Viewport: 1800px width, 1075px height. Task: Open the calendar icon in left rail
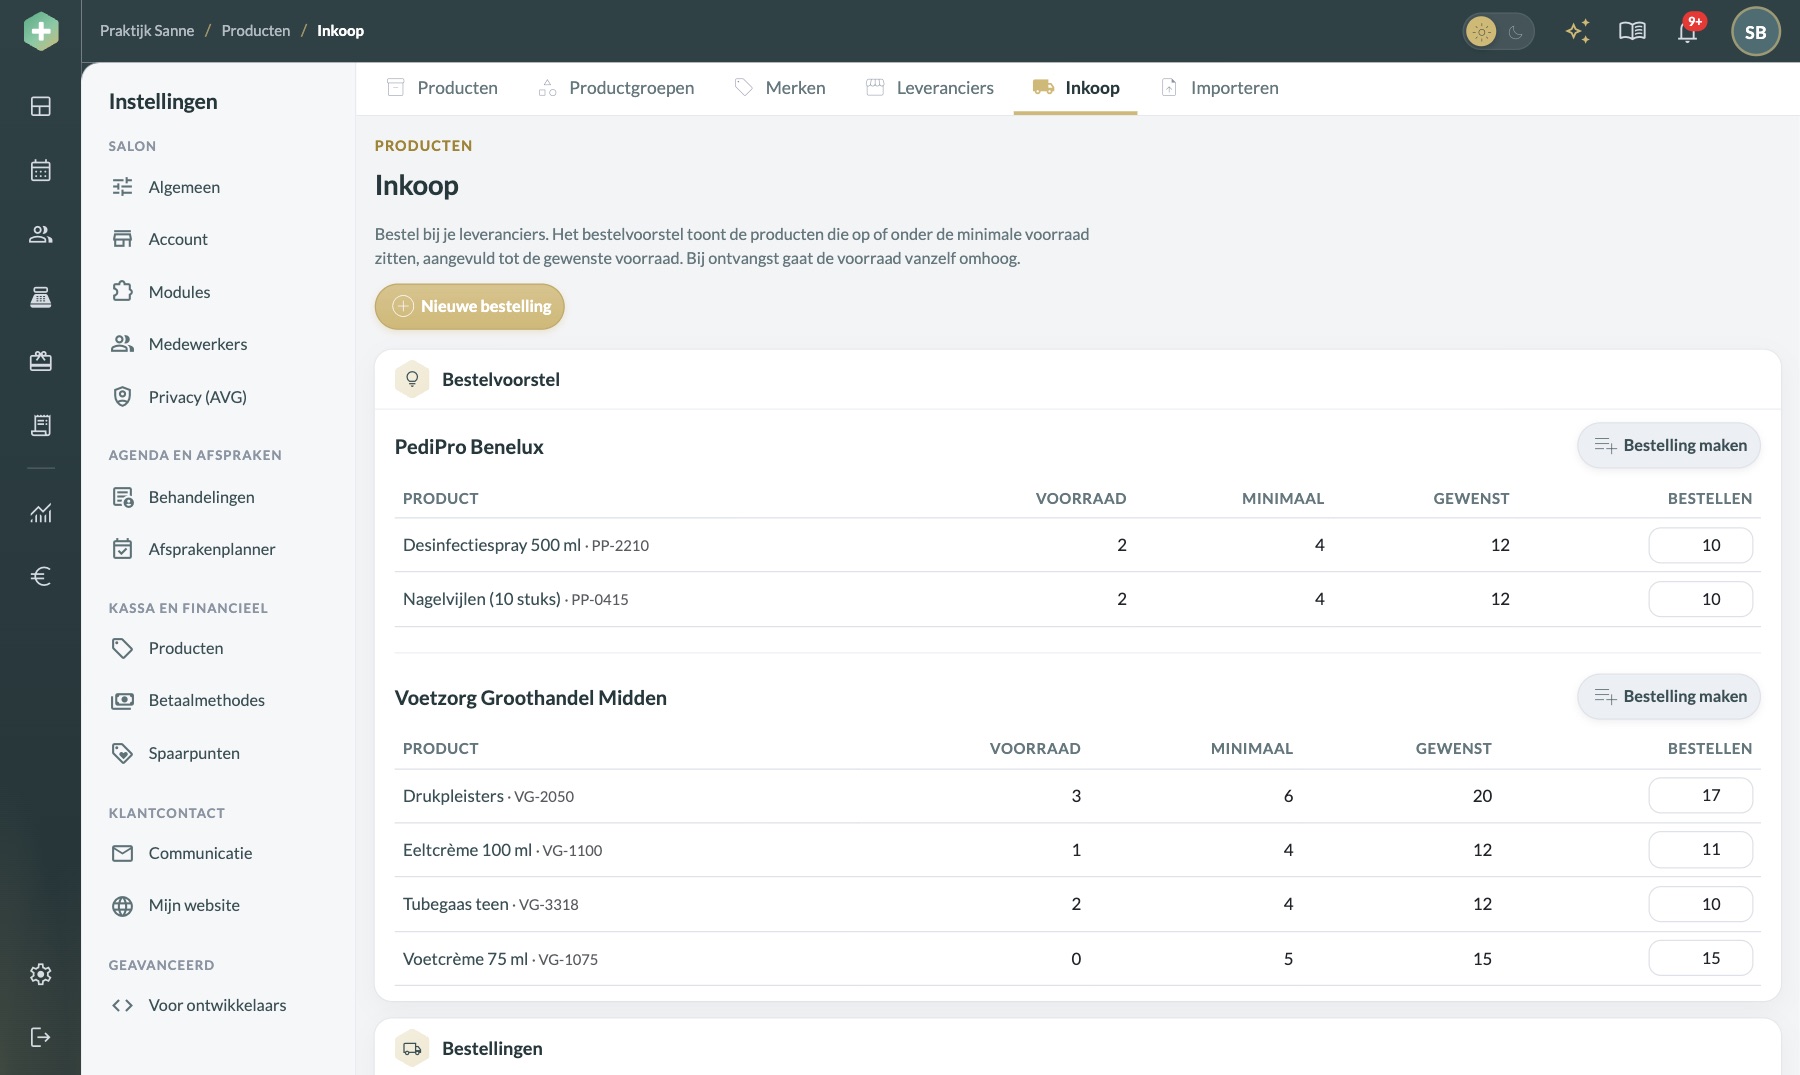coord(40,170)
